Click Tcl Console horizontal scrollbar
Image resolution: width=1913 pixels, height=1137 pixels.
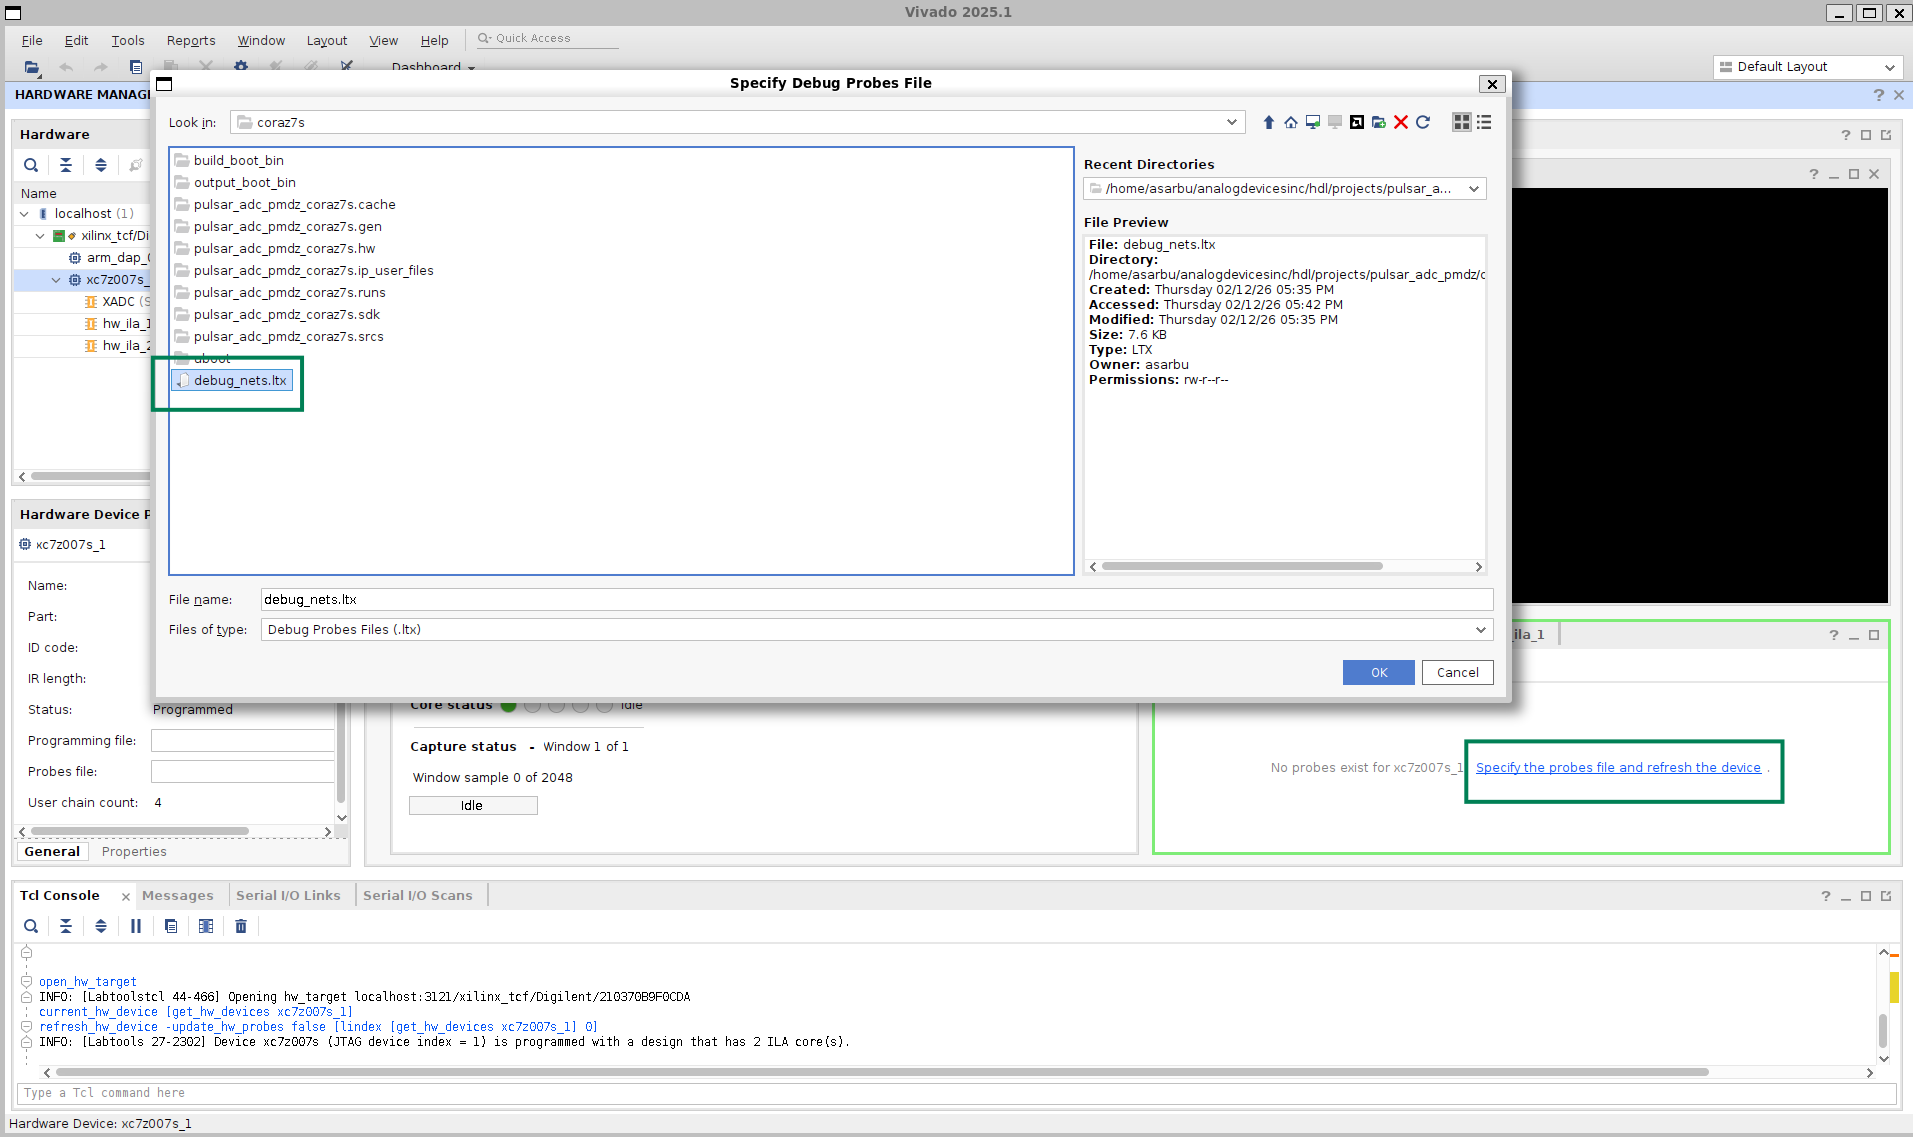882,1073
